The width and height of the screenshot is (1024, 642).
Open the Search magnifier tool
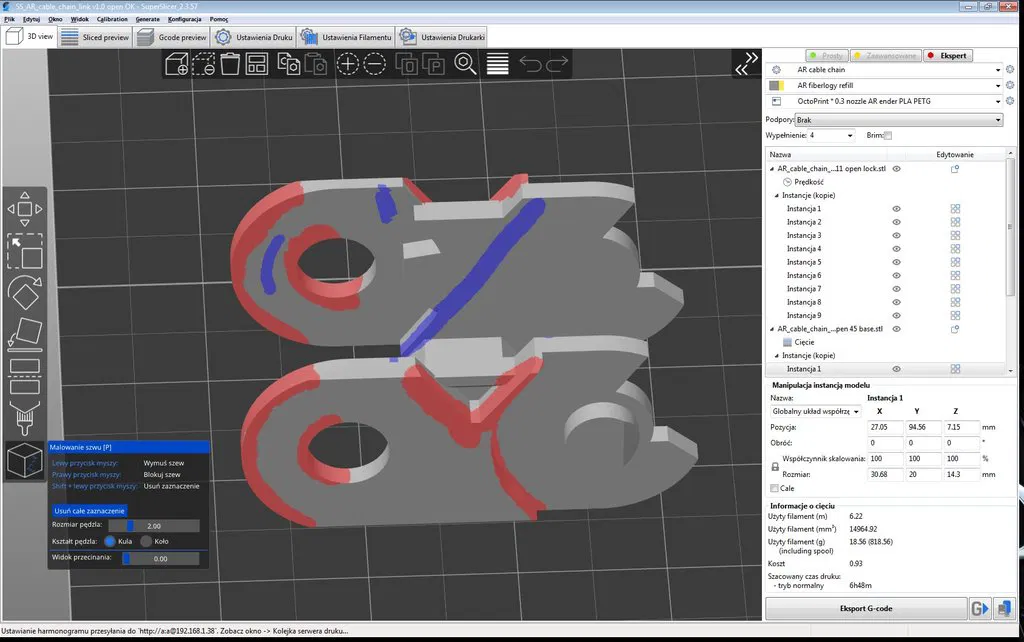click(x=465, y=64)
